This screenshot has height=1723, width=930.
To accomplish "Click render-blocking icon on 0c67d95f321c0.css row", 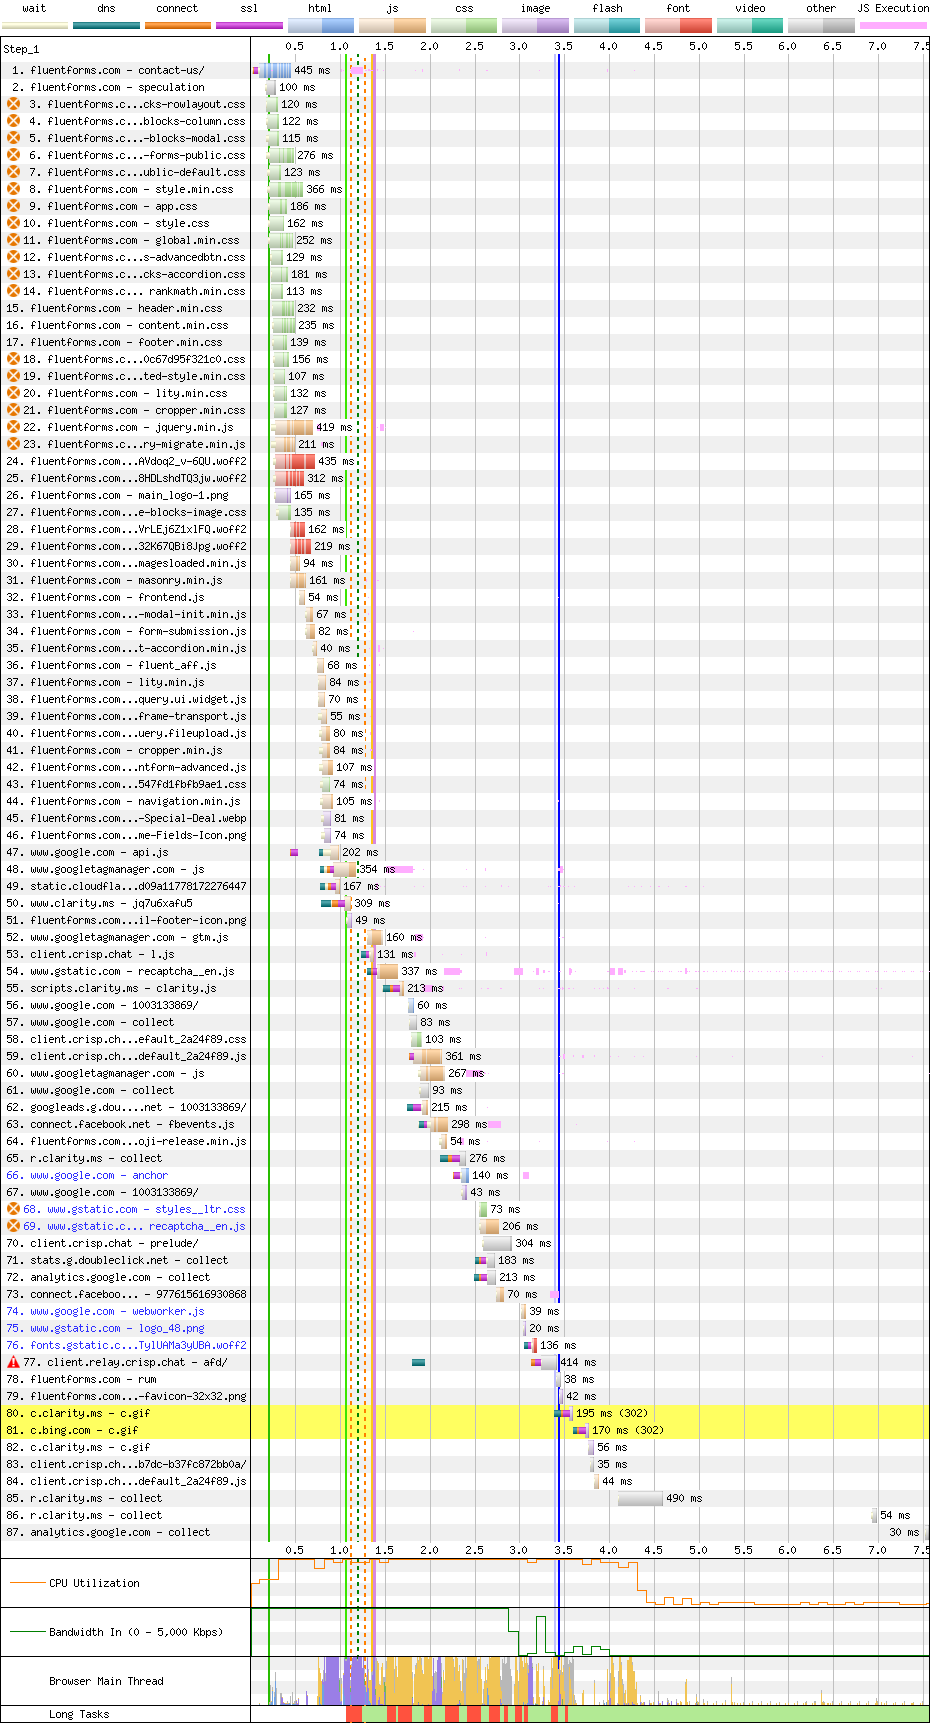I will coord(13,359).
